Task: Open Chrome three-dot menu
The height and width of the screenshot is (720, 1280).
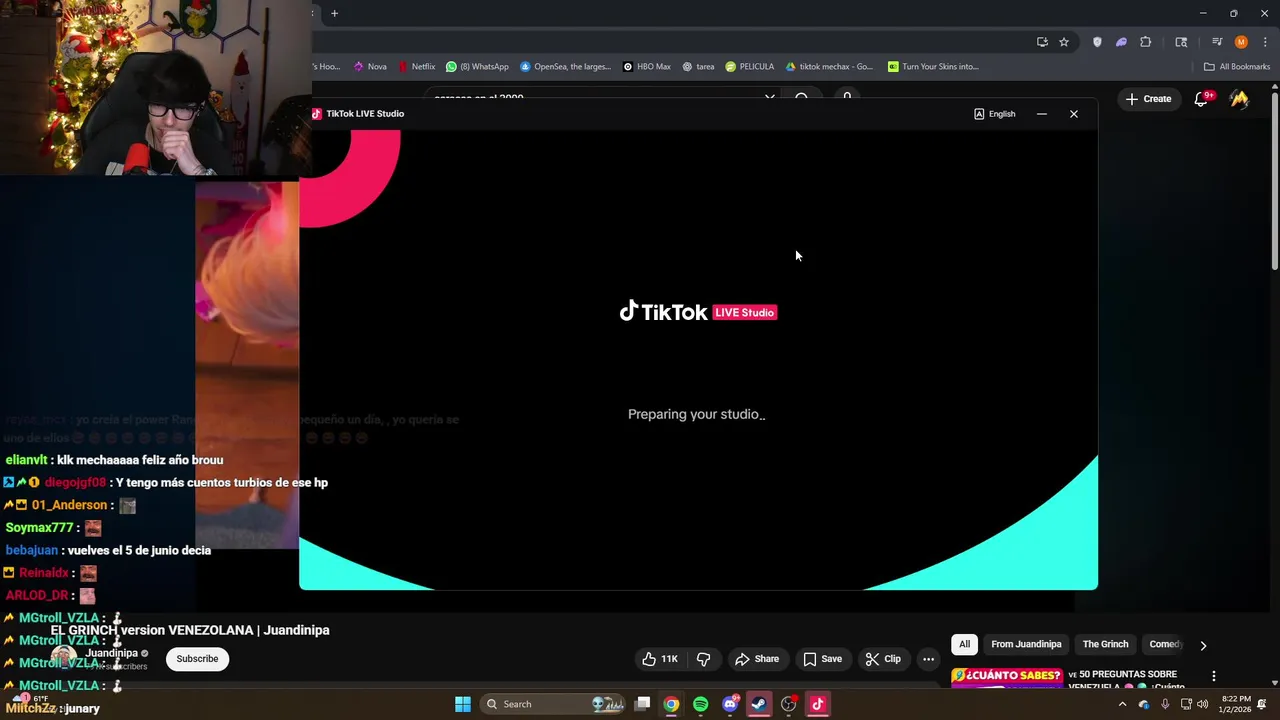Action: coord(1266,42)
